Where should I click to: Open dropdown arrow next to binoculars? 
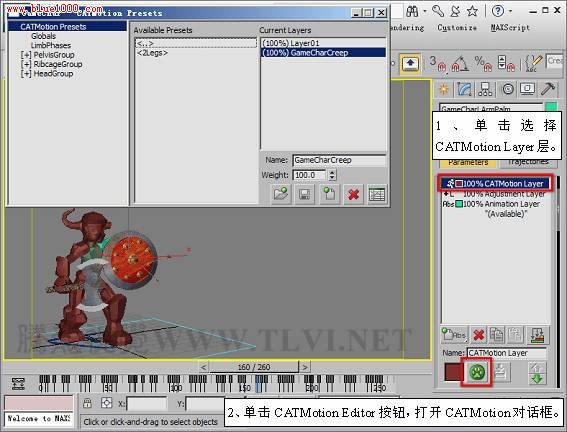(x=425, y=11)
